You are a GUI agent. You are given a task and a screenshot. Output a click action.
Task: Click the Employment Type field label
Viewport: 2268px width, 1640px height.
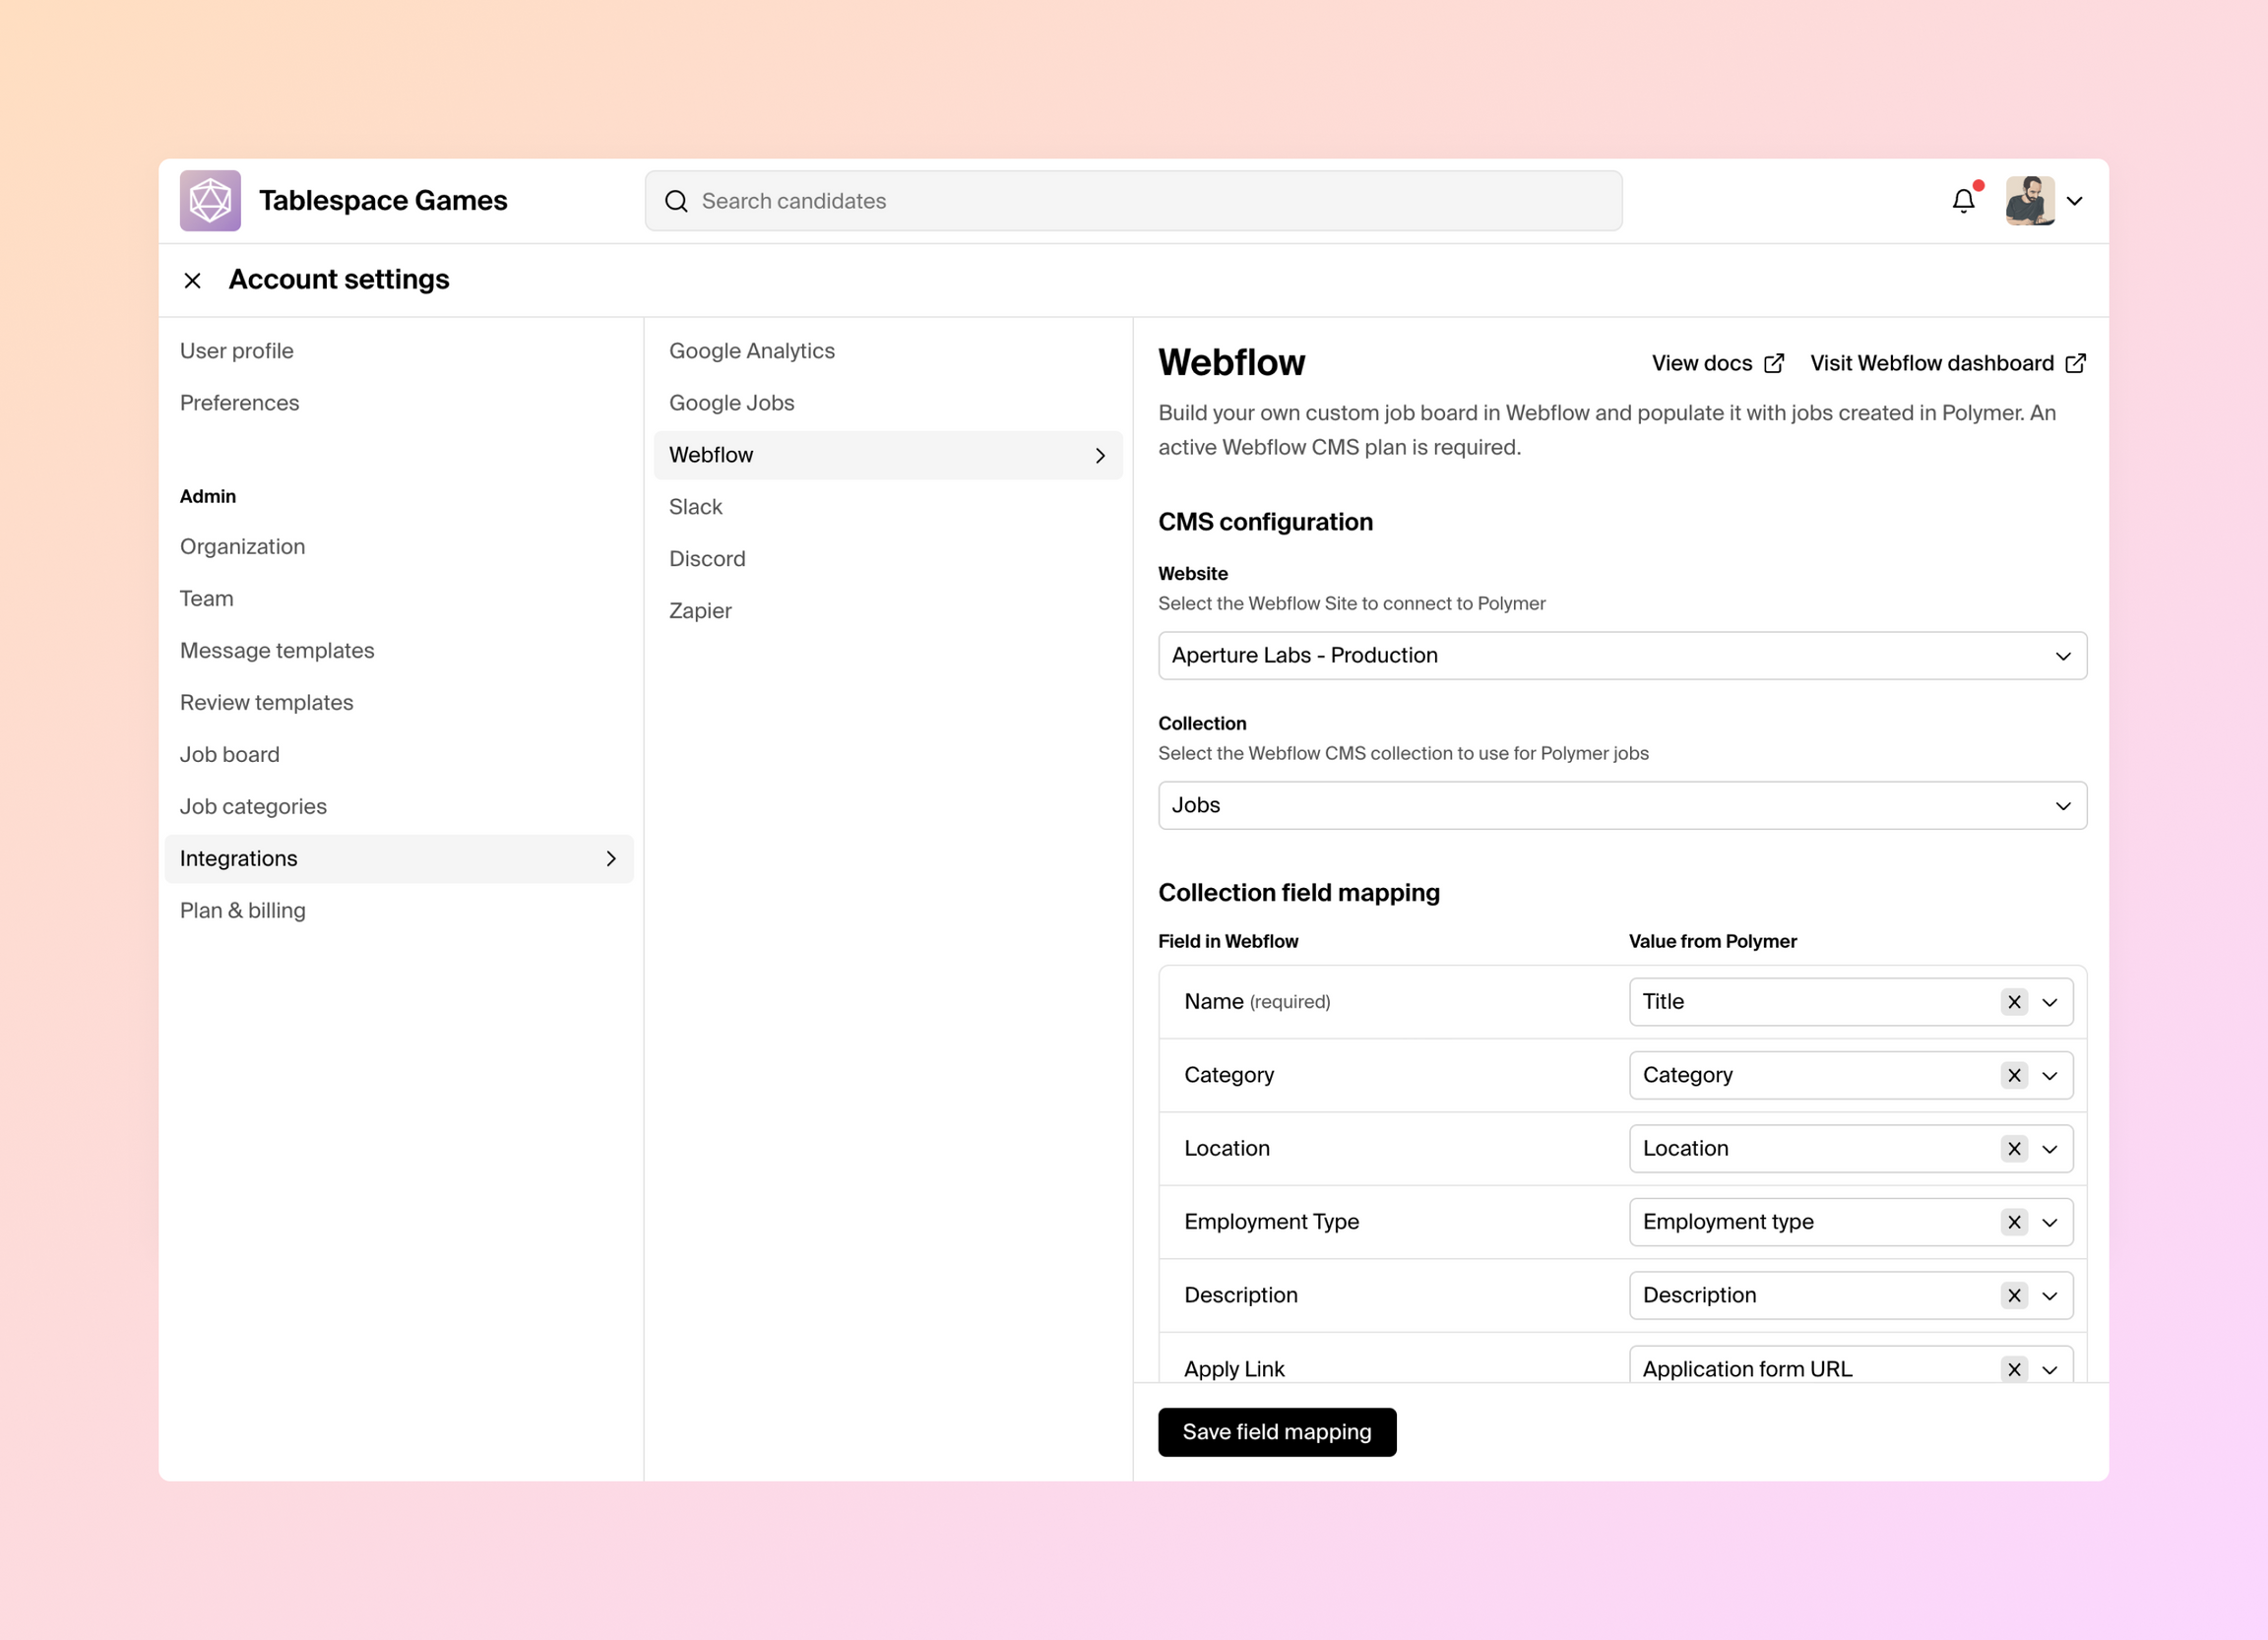(1271, 1222)
